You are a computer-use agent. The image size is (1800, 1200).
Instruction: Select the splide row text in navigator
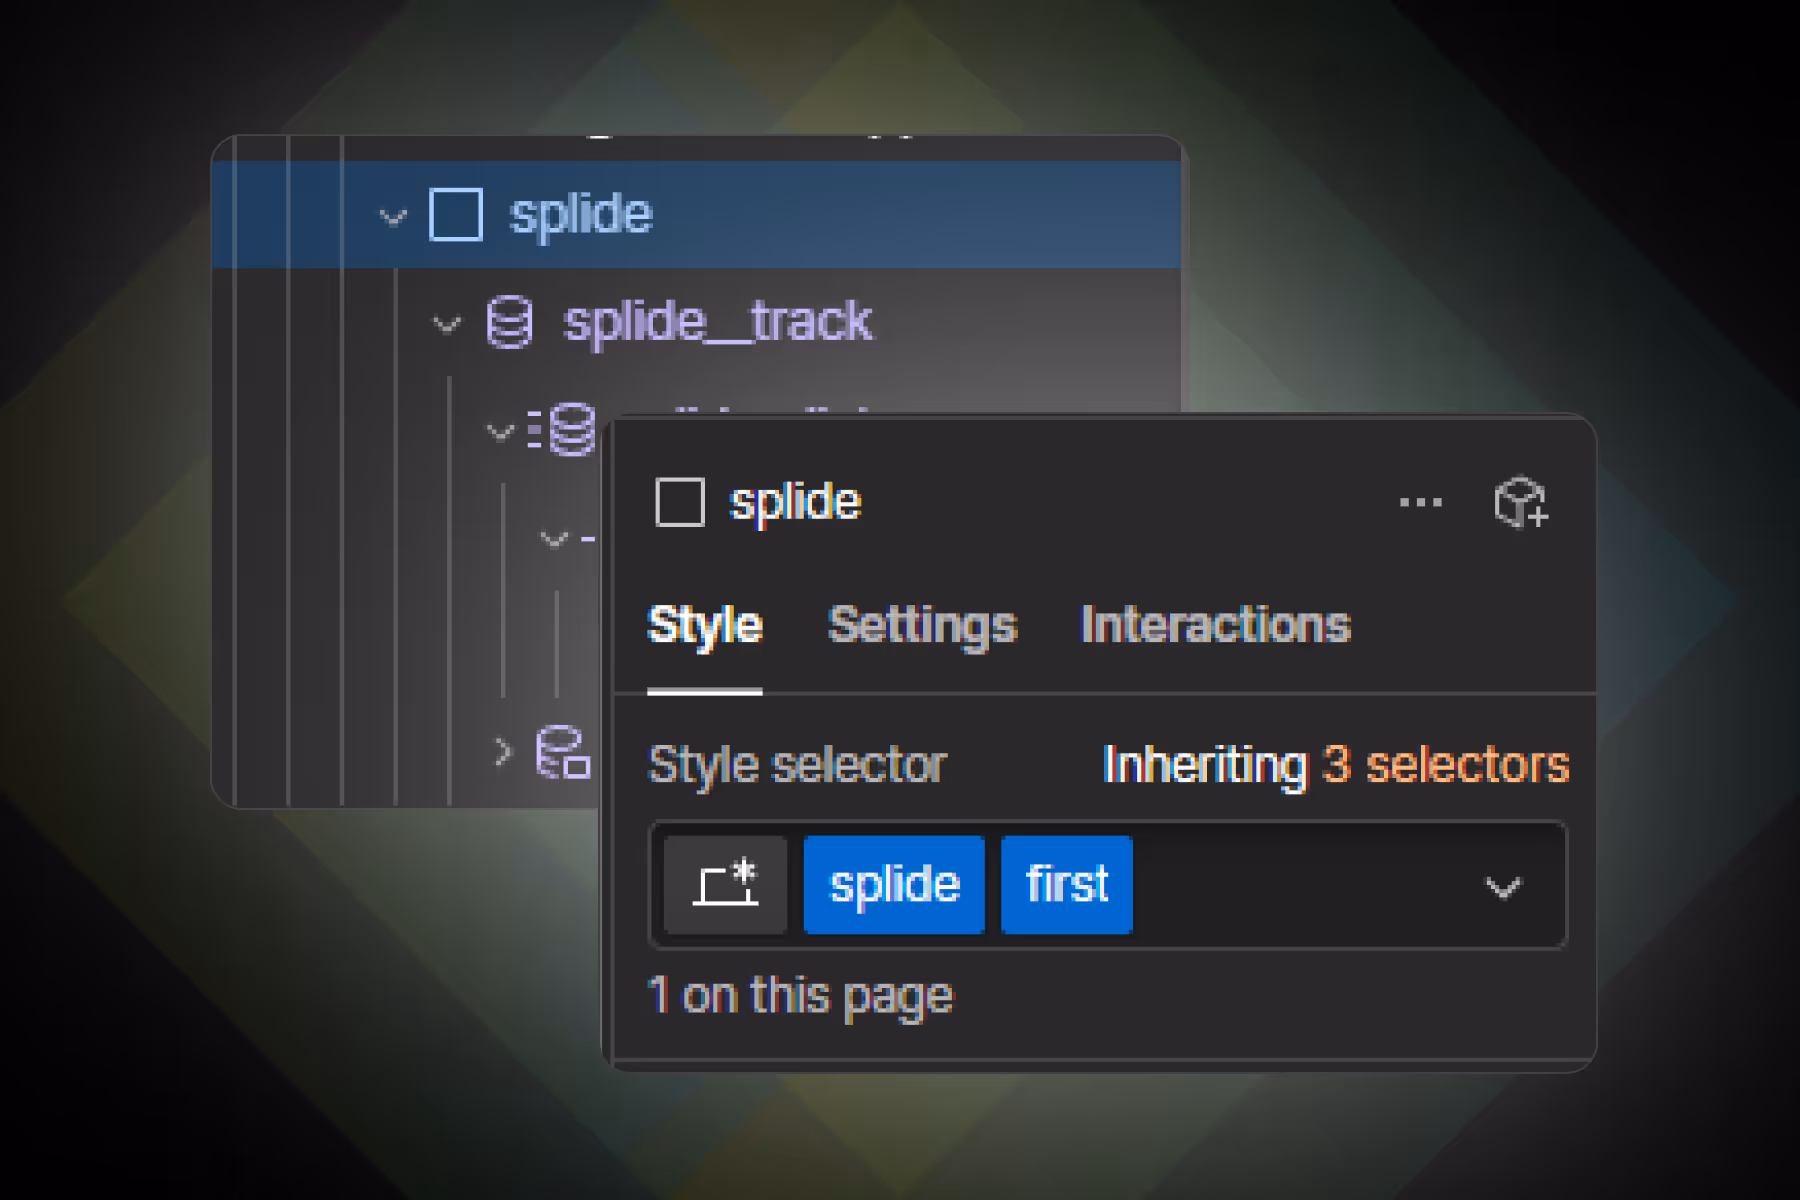(x=581, y=215)
